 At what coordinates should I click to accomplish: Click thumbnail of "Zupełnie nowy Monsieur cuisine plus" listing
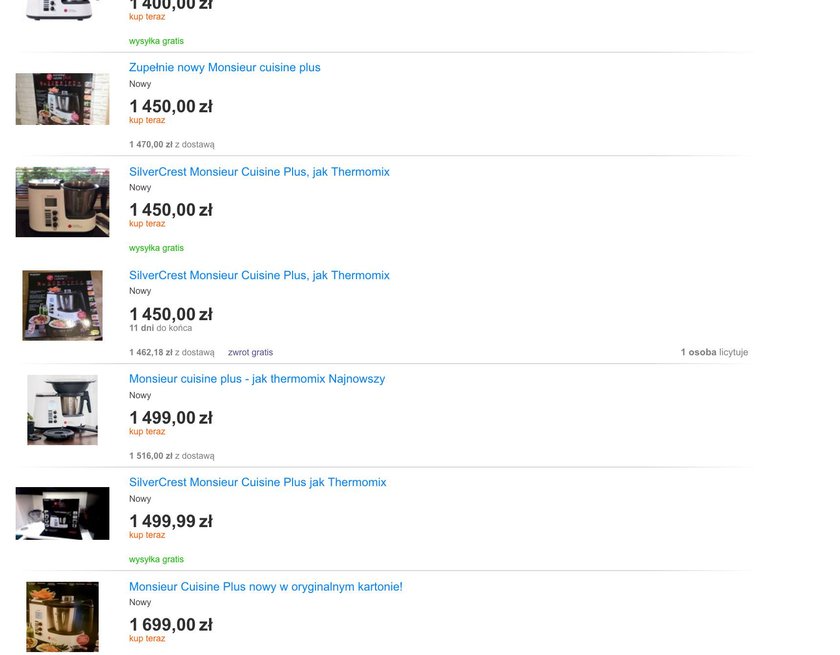point(62,99)
